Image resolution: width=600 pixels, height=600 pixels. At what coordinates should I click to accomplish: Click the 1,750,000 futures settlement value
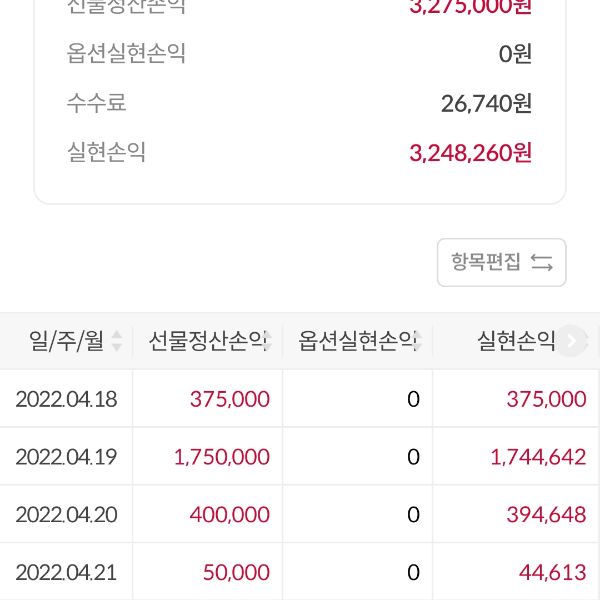pos(221,457)
